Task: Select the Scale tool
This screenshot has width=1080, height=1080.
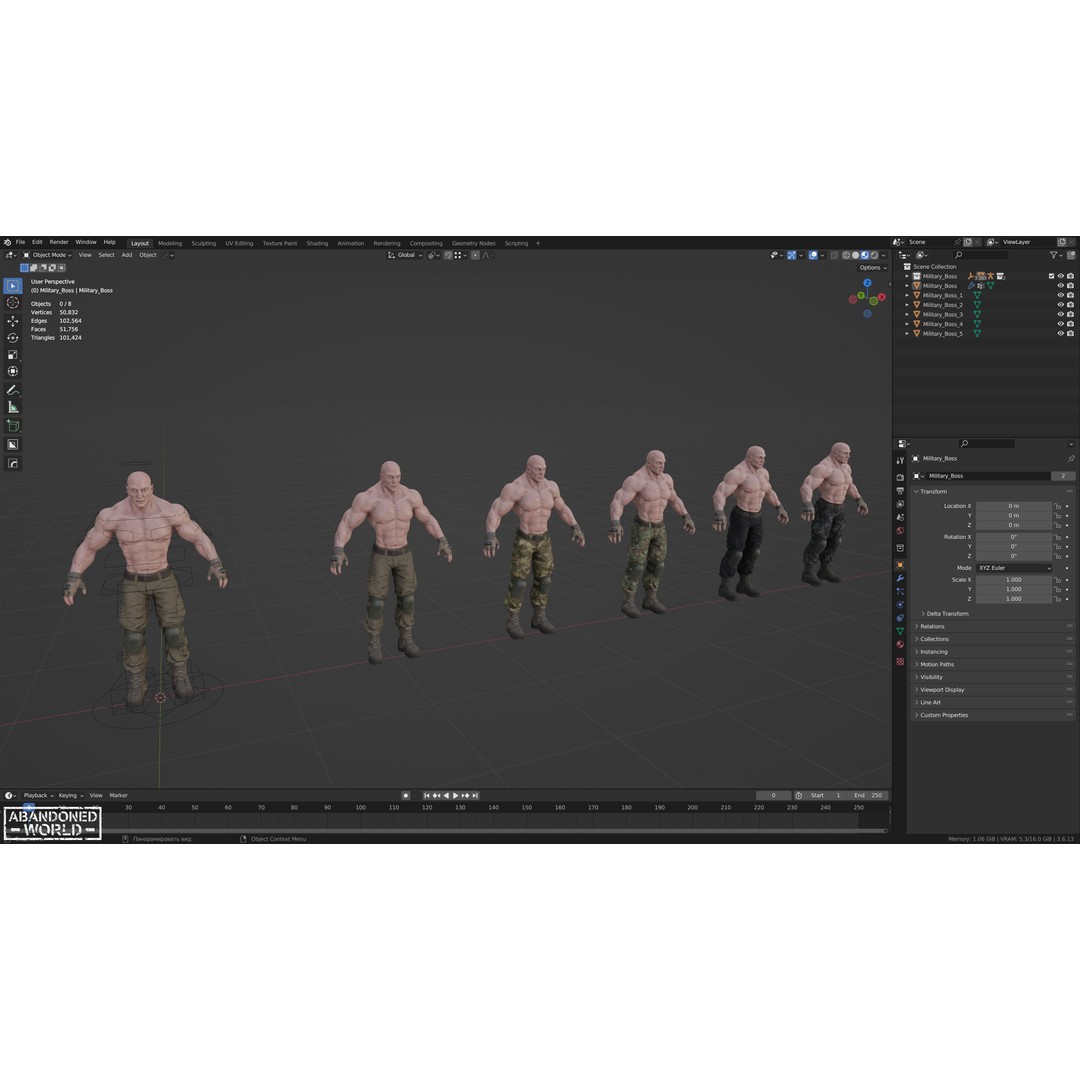Action: coord(12,355)
